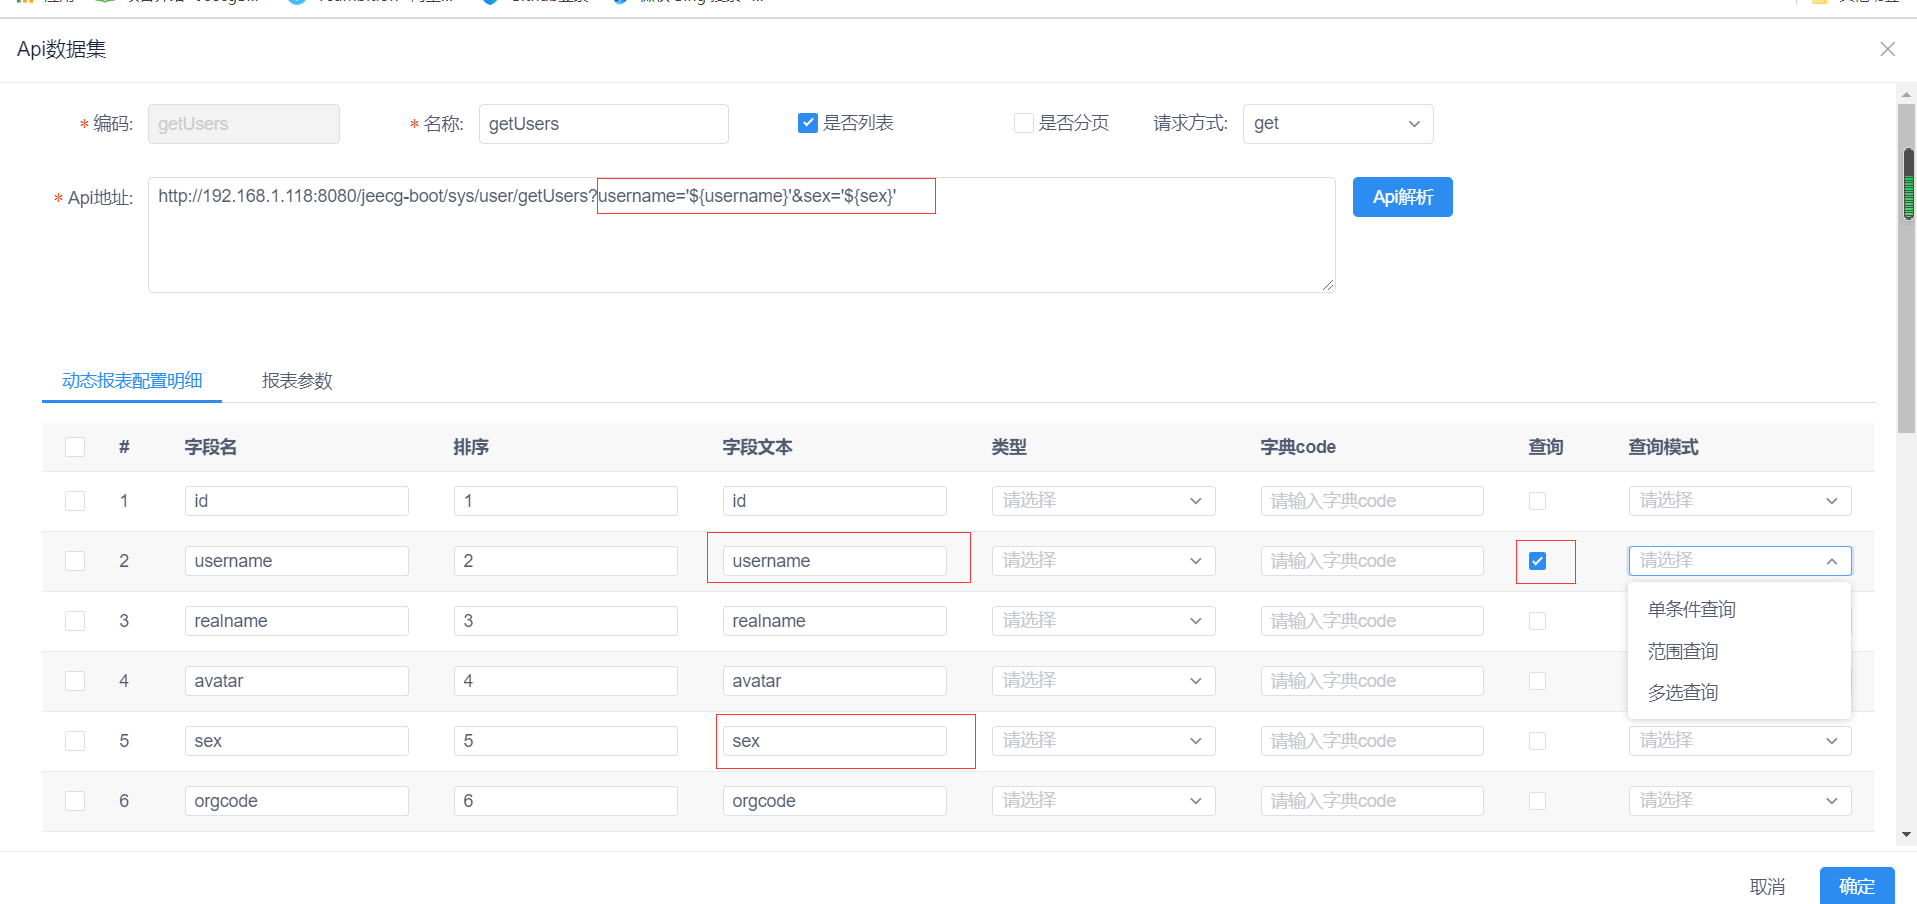Choose 范围查询 from the dropdown list
Screen dimensions: 1917x904
click(x=1740, y=651)
